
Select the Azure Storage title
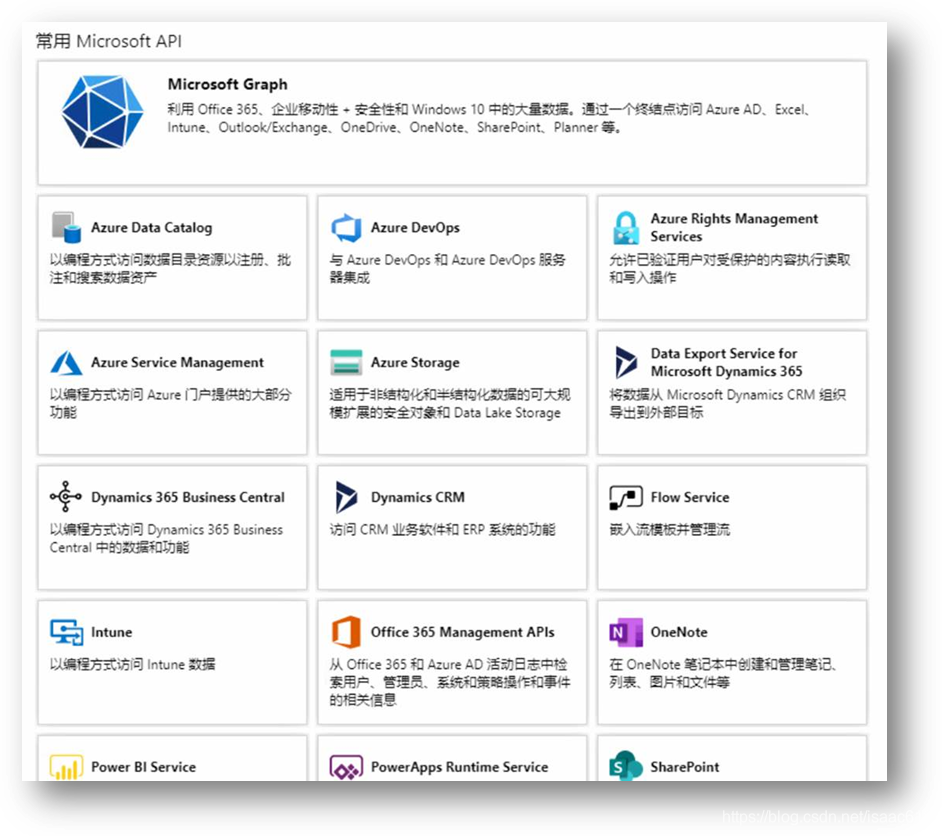click(415, 363)
